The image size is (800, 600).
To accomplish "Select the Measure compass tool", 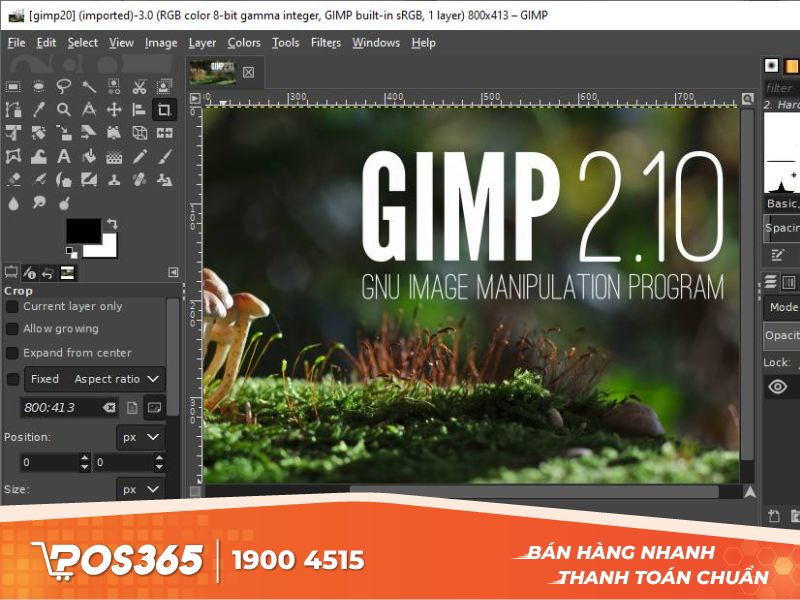I will [89, 109].
